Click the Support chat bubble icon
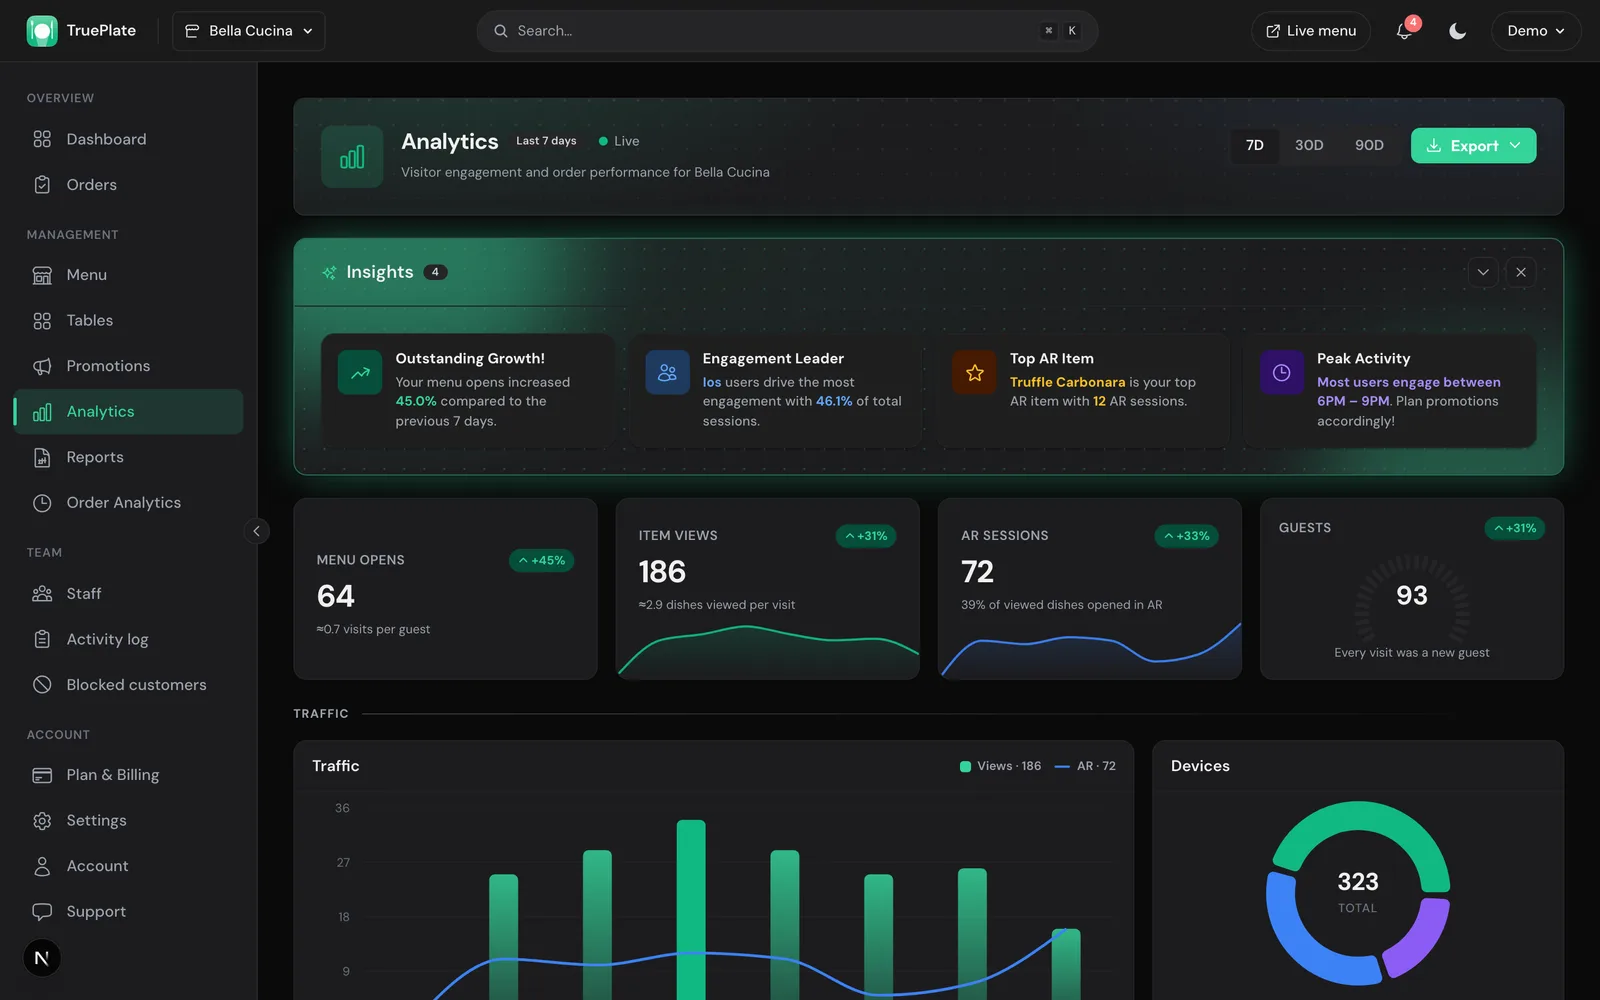Screen dimensions: 1600x1000 (x=42, y=912)
